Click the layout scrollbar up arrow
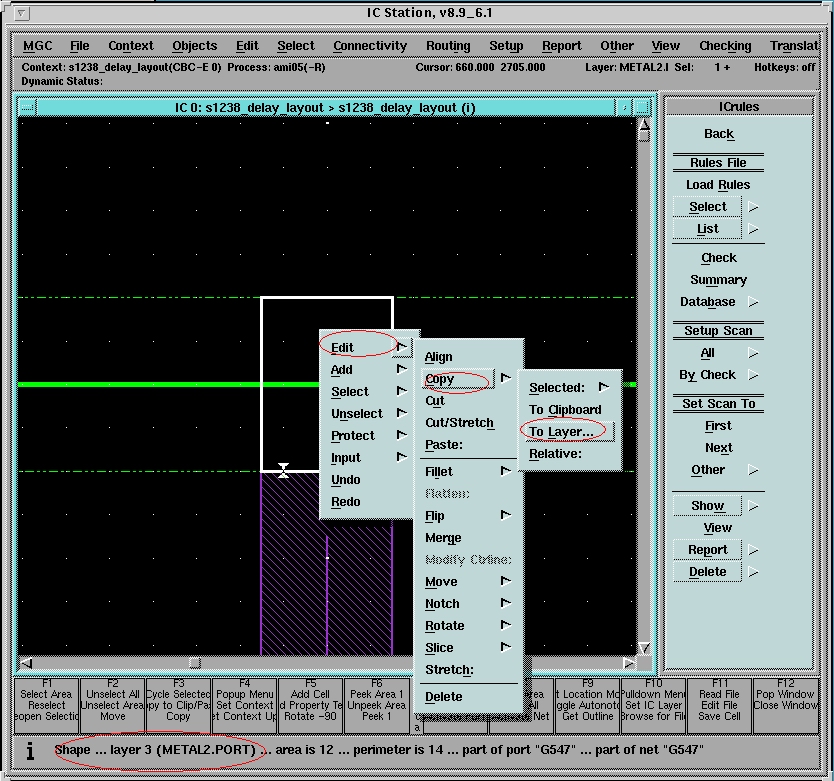 [x=644, y=125]
